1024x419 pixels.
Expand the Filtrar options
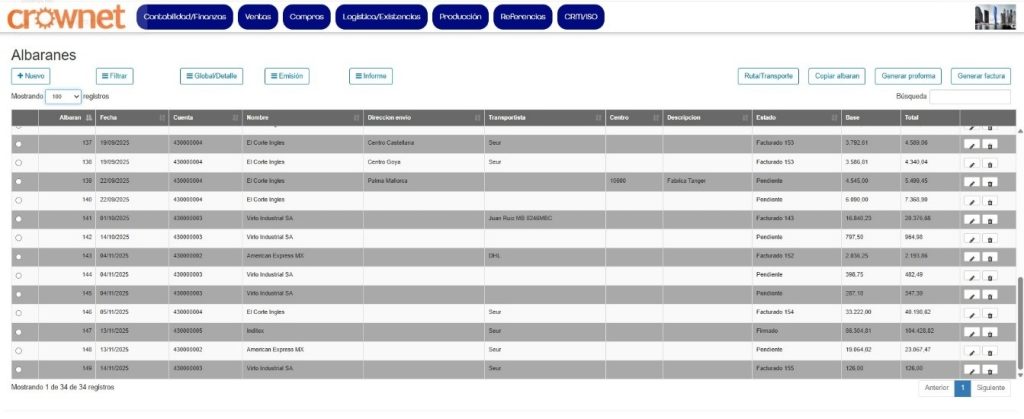[x=115, y=76]
